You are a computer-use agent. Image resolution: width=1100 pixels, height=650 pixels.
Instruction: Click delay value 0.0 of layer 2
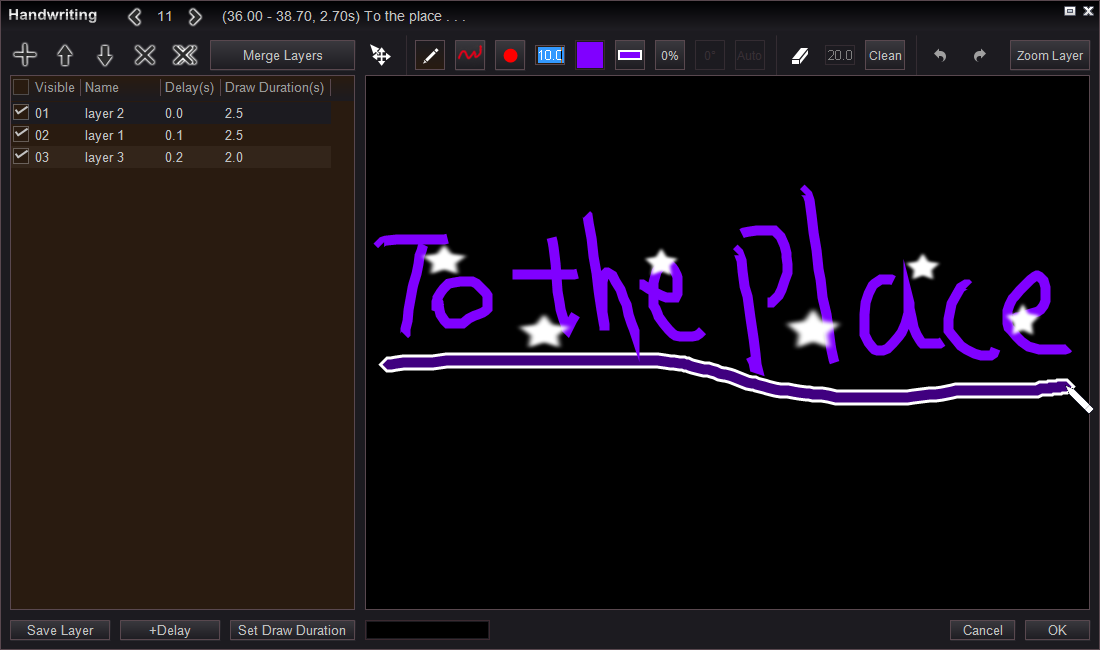pos(174,113)
